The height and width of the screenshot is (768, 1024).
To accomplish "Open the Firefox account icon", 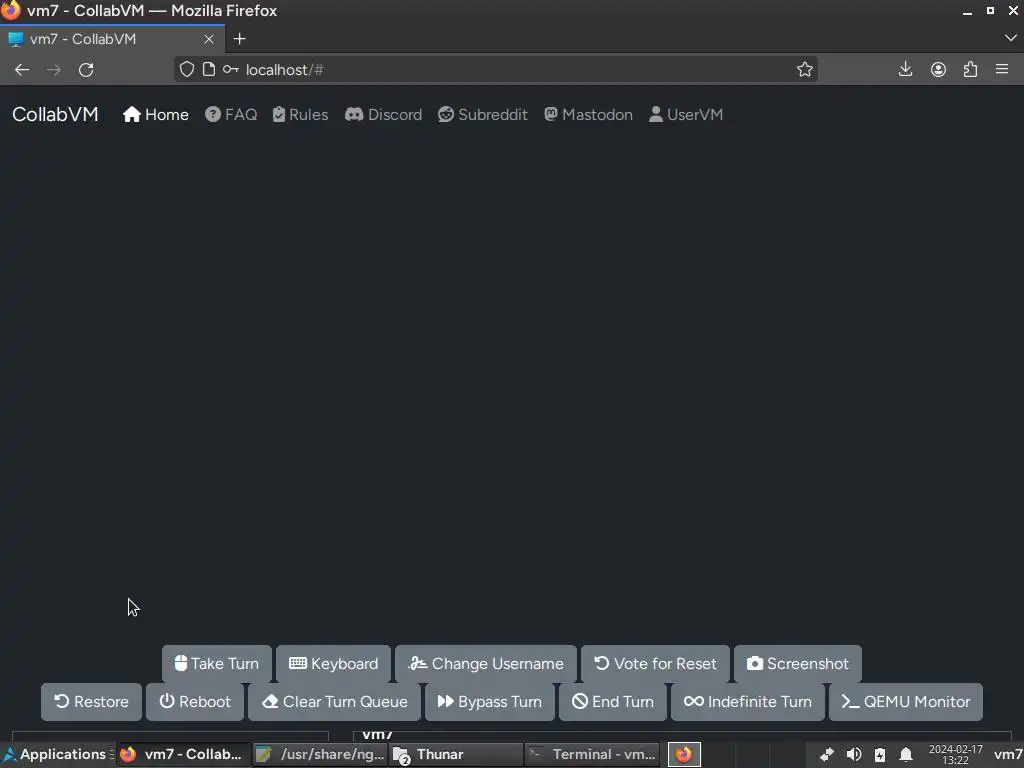I will point(938,69).
